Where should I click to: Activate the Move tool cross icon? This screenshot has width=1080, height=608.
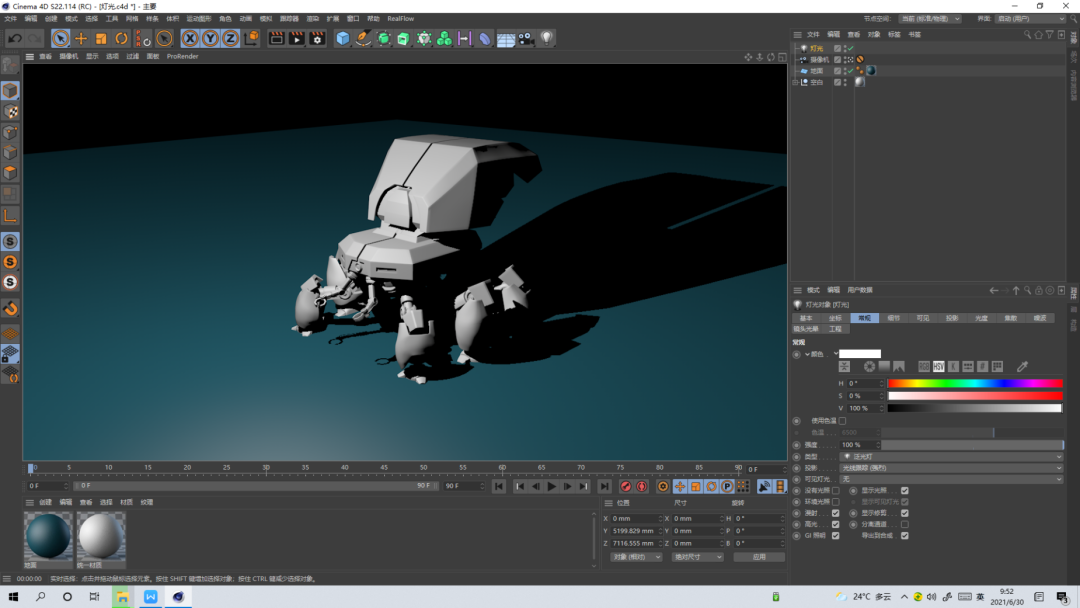pos(81,39)
